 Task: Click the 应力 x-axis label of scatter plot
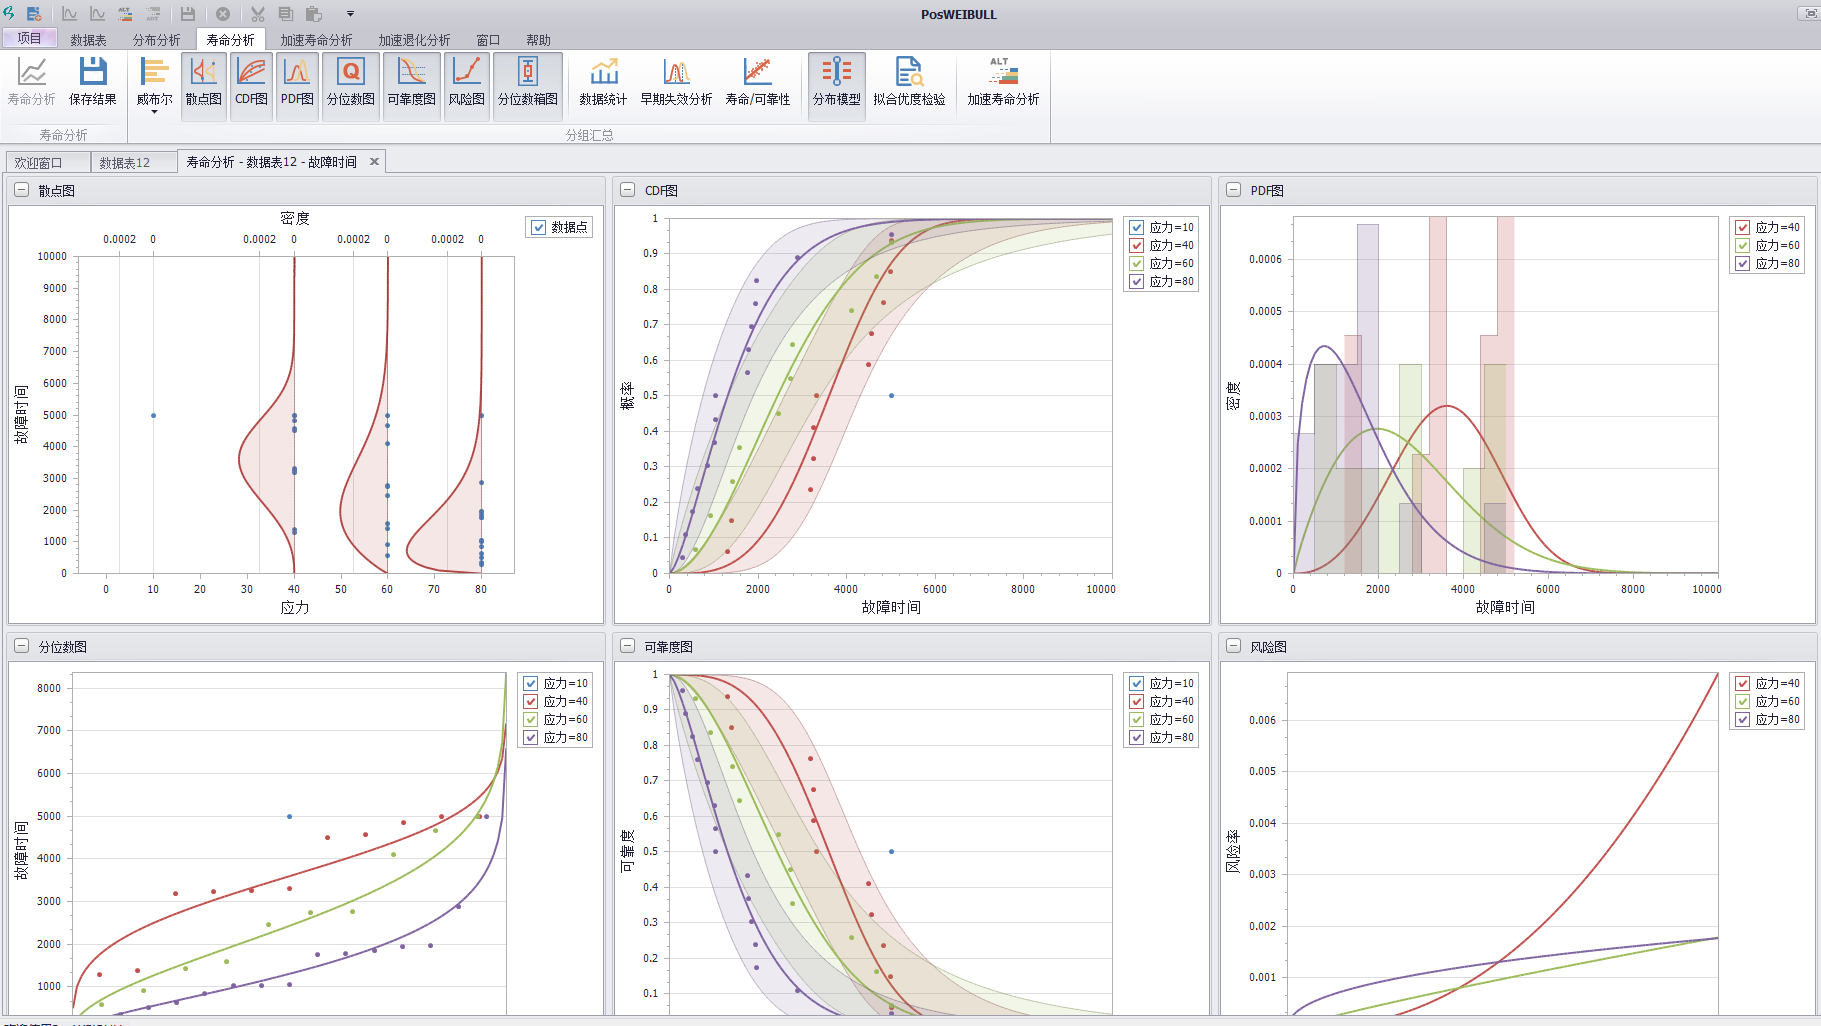[x=294, y=607]
